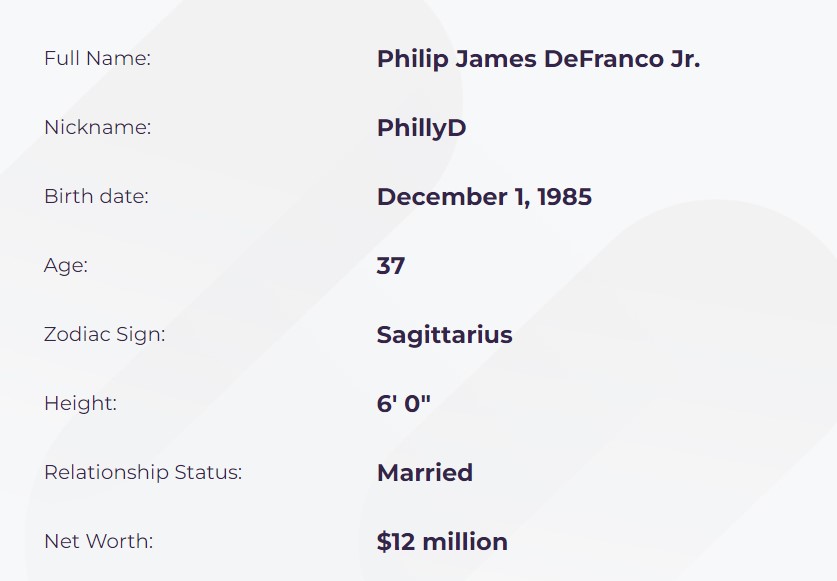Click the Net Worth label
This screenshot has width=837, height=581.
98,541
